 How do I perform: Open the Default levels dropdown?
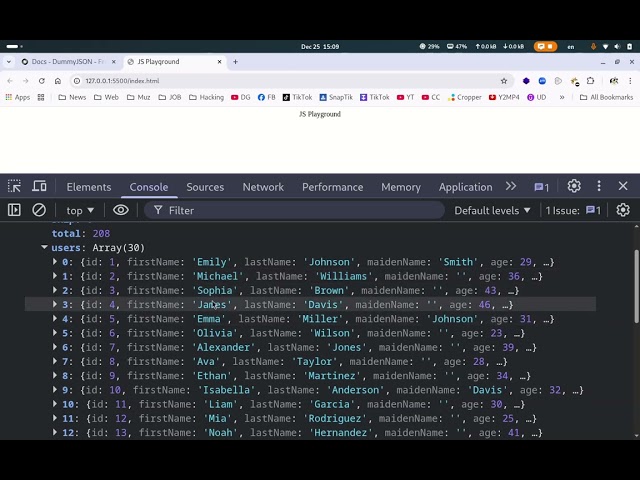(492, 211)
